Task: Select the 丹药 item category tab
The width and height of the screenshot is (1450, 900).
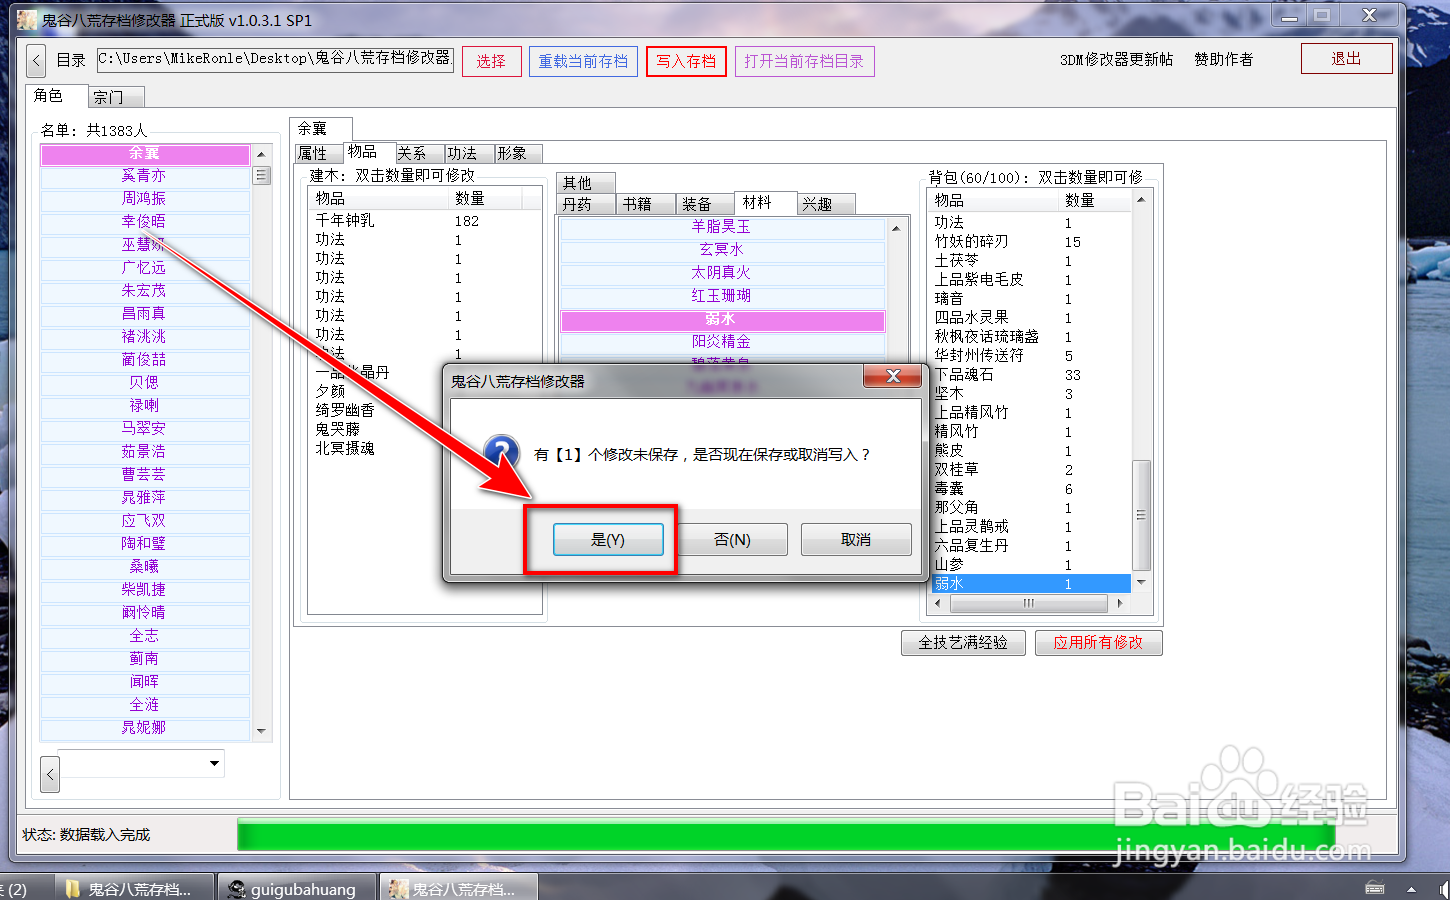Action: [x=586, y=204]
